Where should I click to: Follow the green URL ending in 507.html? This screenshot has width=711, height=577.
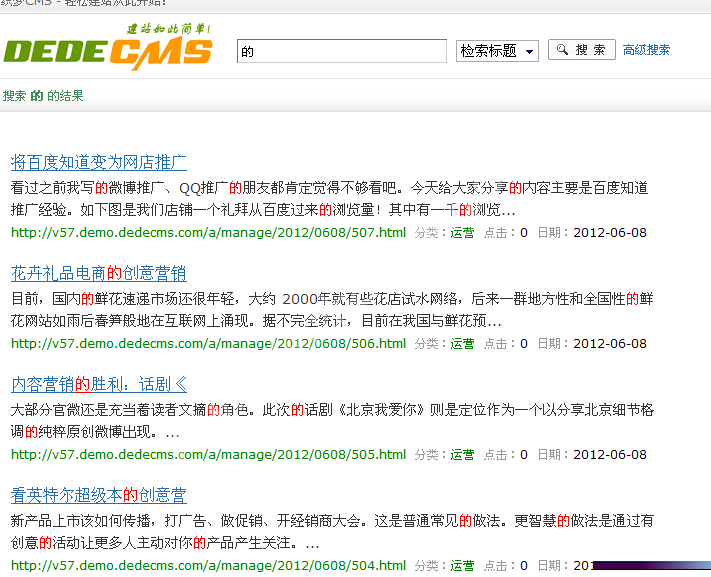pyautogui.click(x=208, y=233)
